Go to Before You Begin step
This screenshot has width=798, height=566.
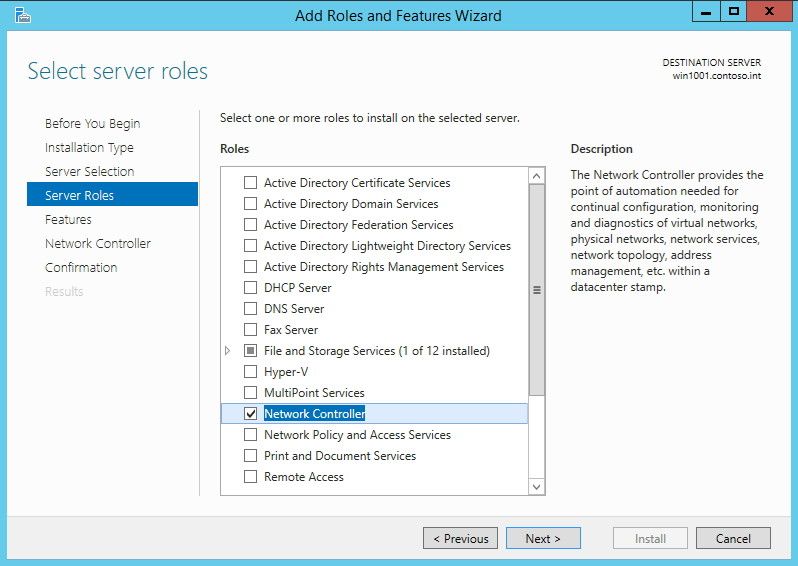pos(93,124)
